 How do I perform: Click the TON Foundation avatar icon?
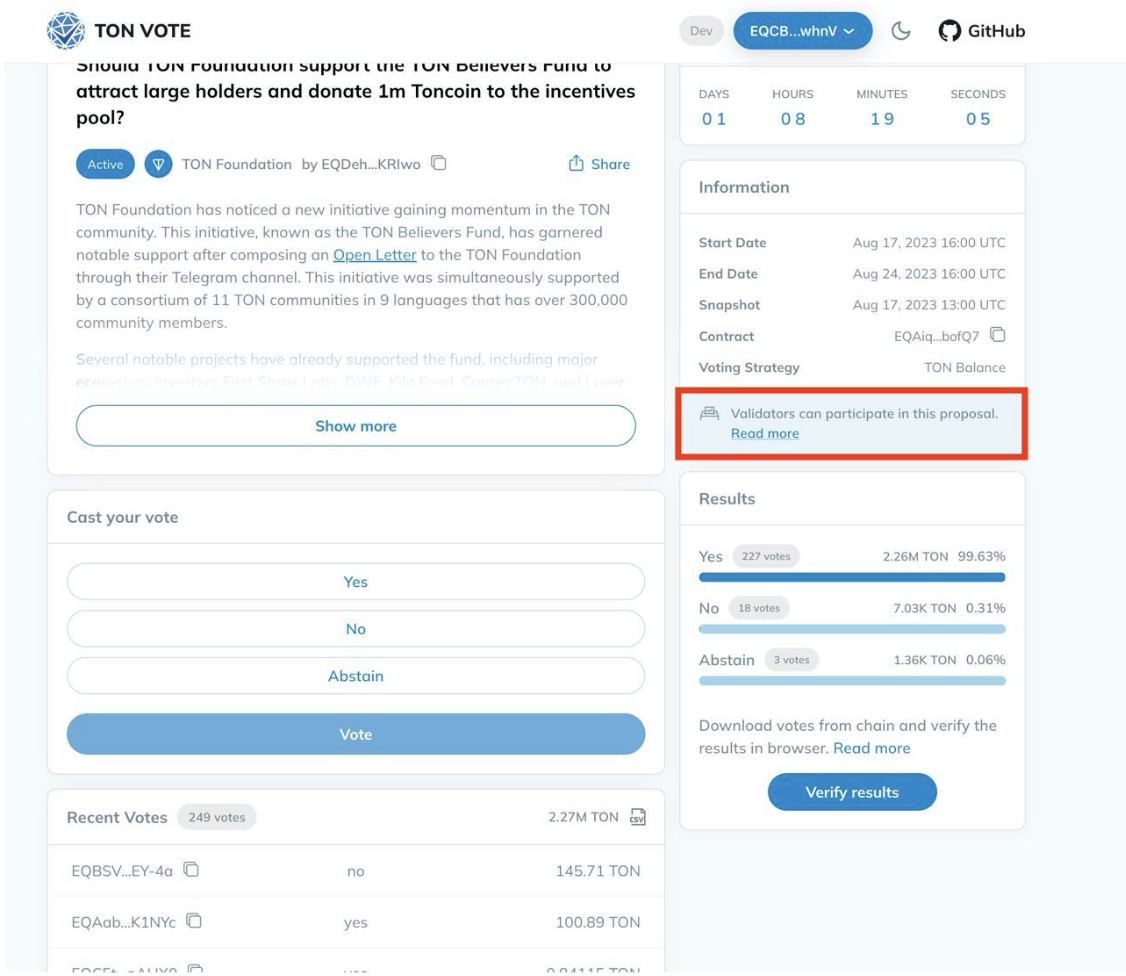(158, 164)
